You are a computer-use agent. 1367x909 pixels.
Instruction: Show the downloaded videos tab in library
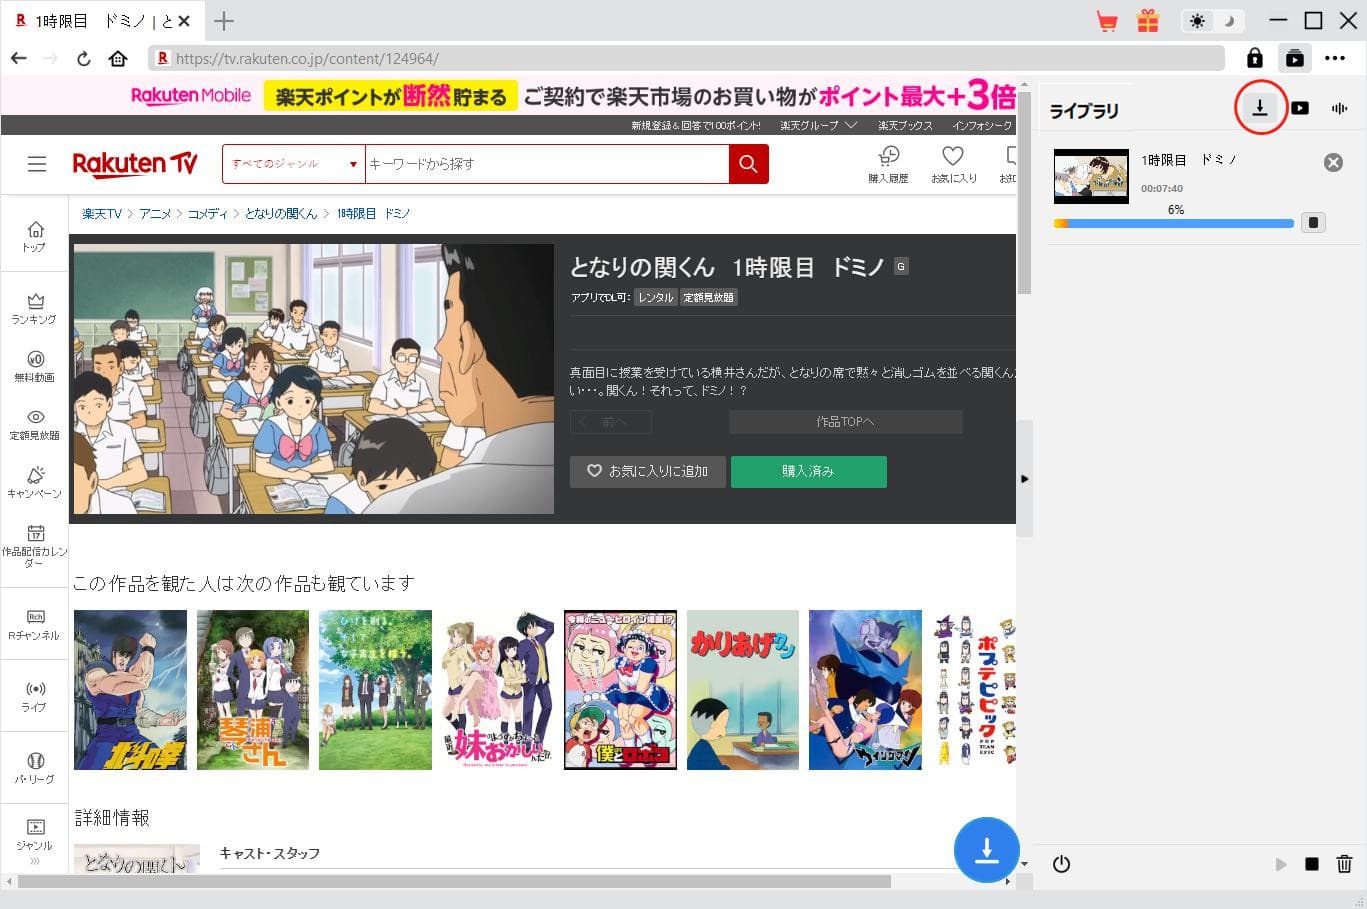(1300, 108)
